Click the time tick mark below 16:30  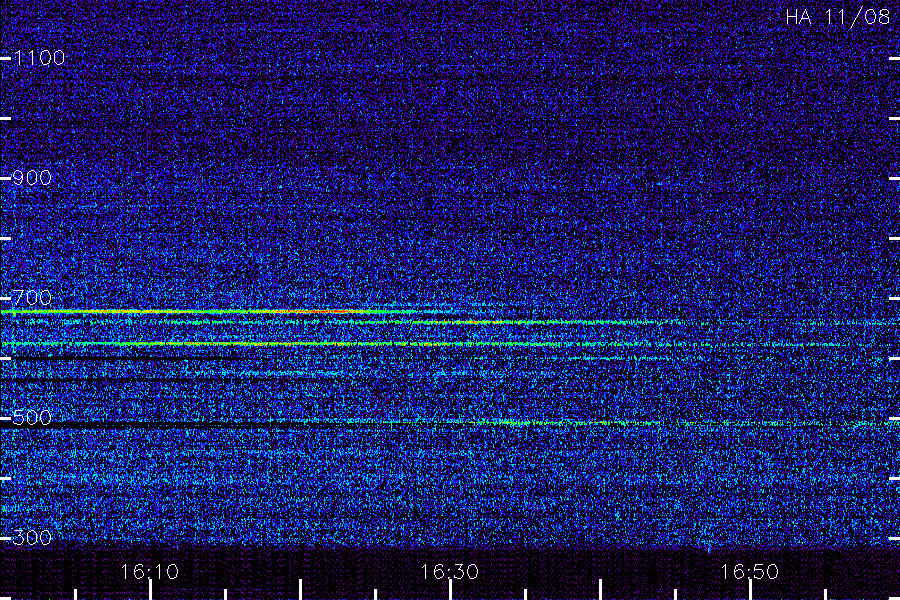[450, 590]
